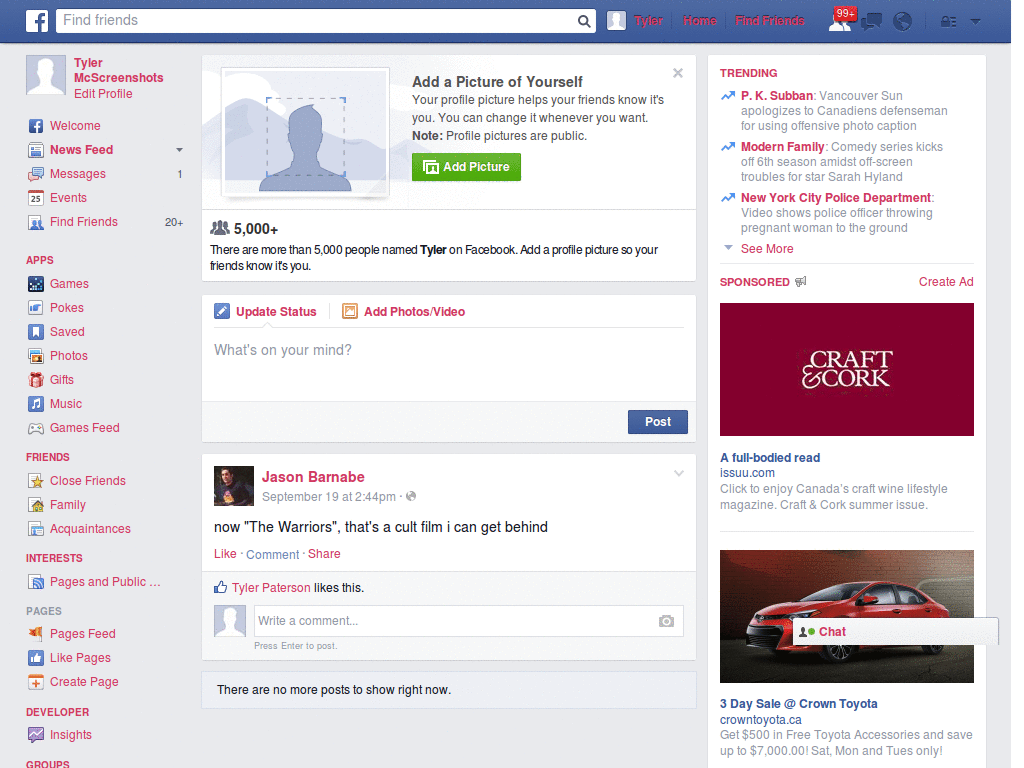Expand News Feed sort dropdown arrow
The width and height of the screenshot is (1024, 768).
point(180,150)
